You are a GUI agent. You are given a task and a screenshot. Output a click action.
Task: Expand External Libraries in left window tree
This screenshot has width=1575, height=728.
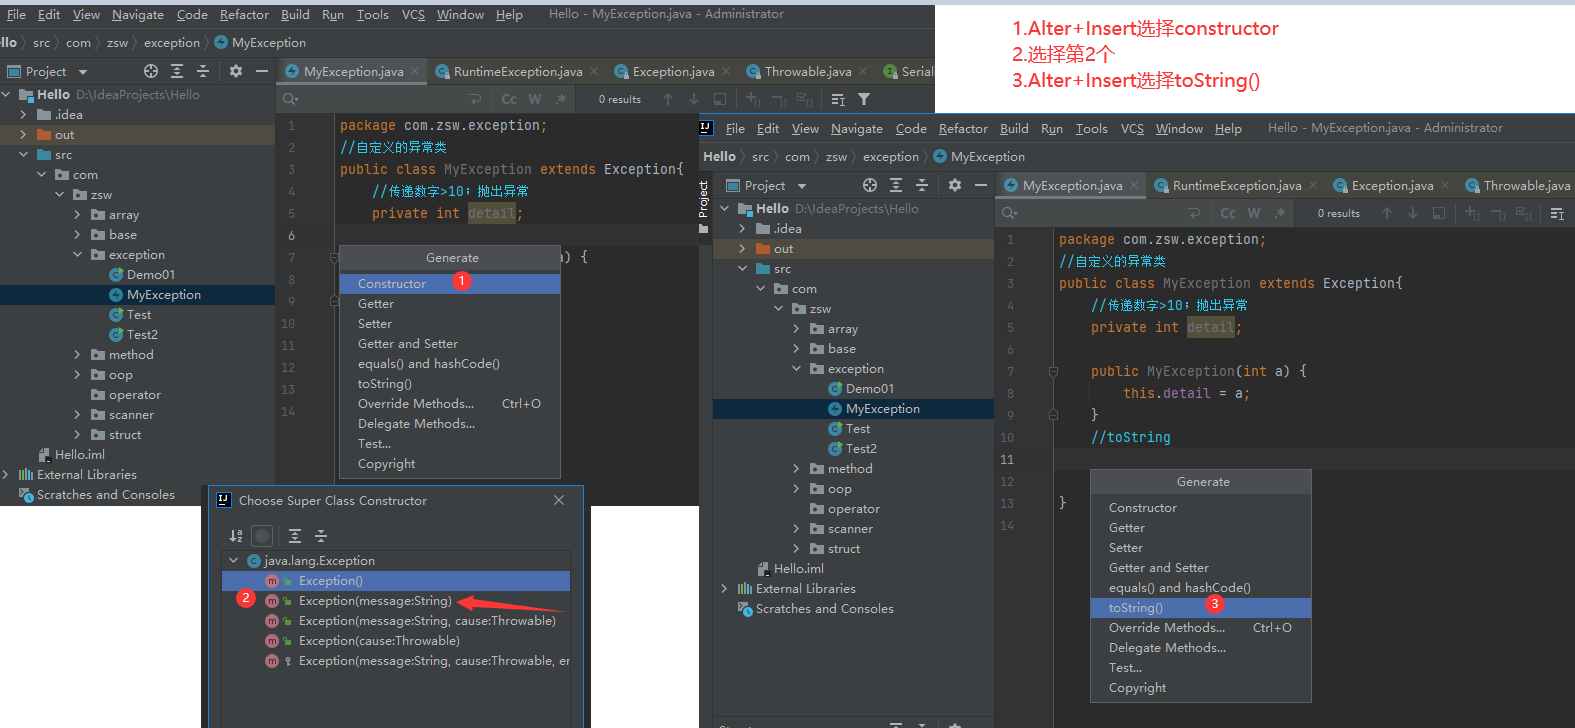[x=6, y=474]
